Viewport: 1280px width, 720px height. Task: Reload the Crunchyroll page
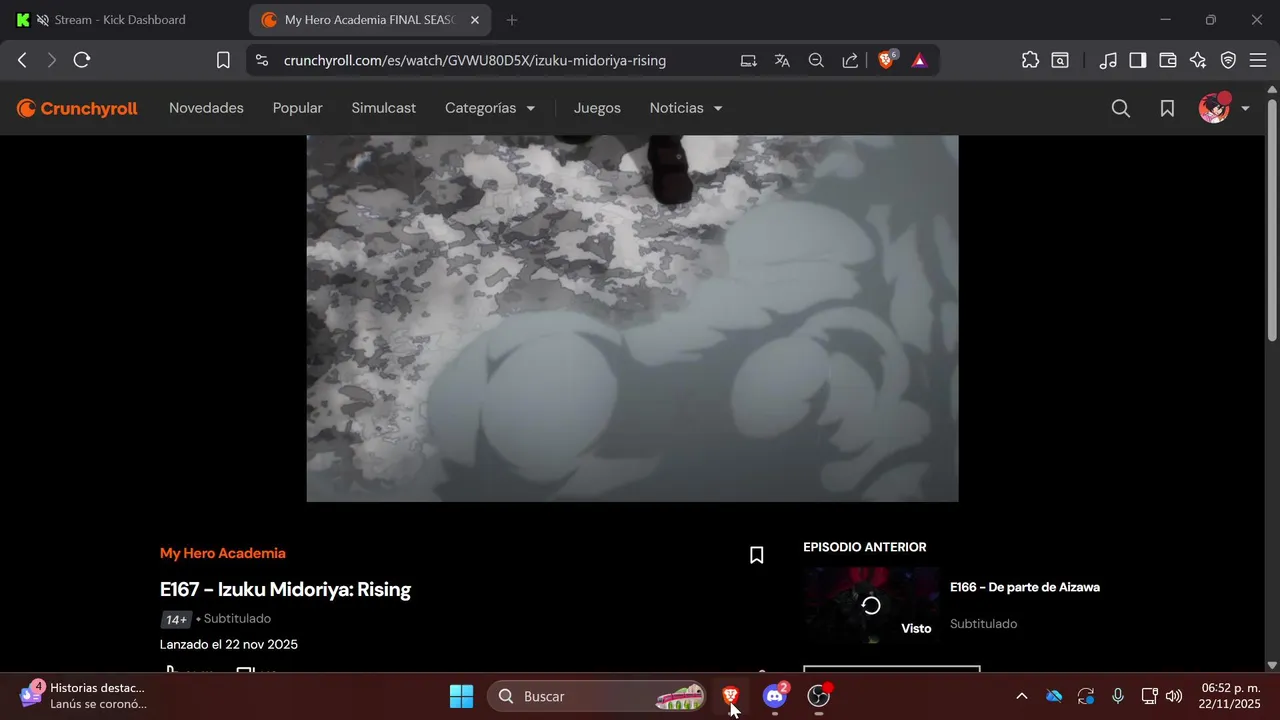(82, 60)
